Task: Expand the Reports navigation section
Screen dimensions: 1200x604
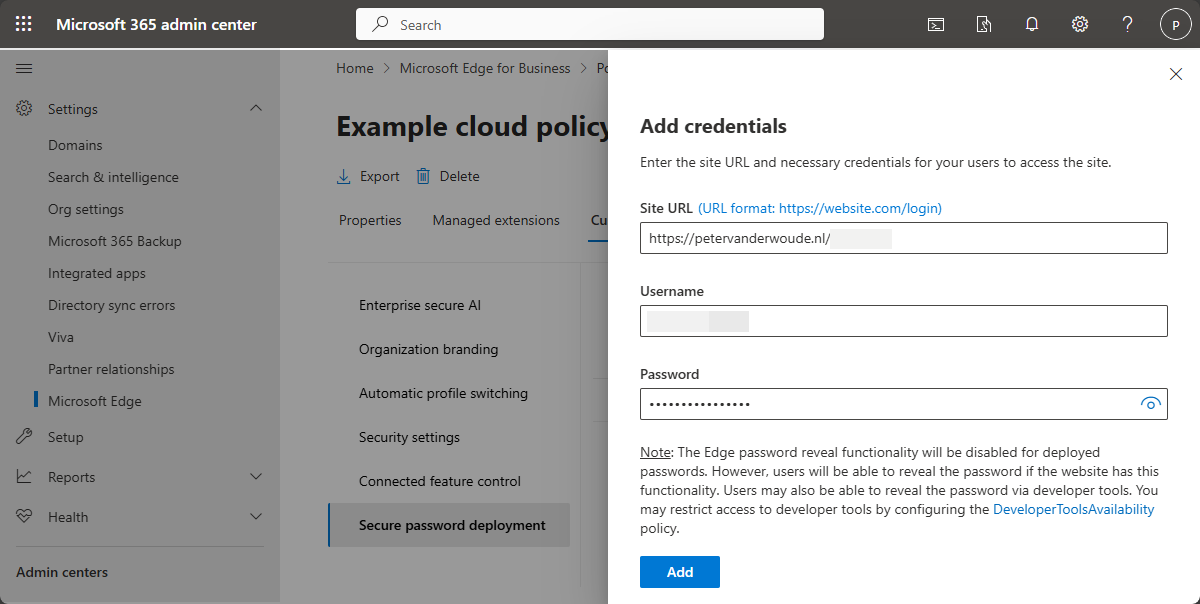Action: [256, 477]
